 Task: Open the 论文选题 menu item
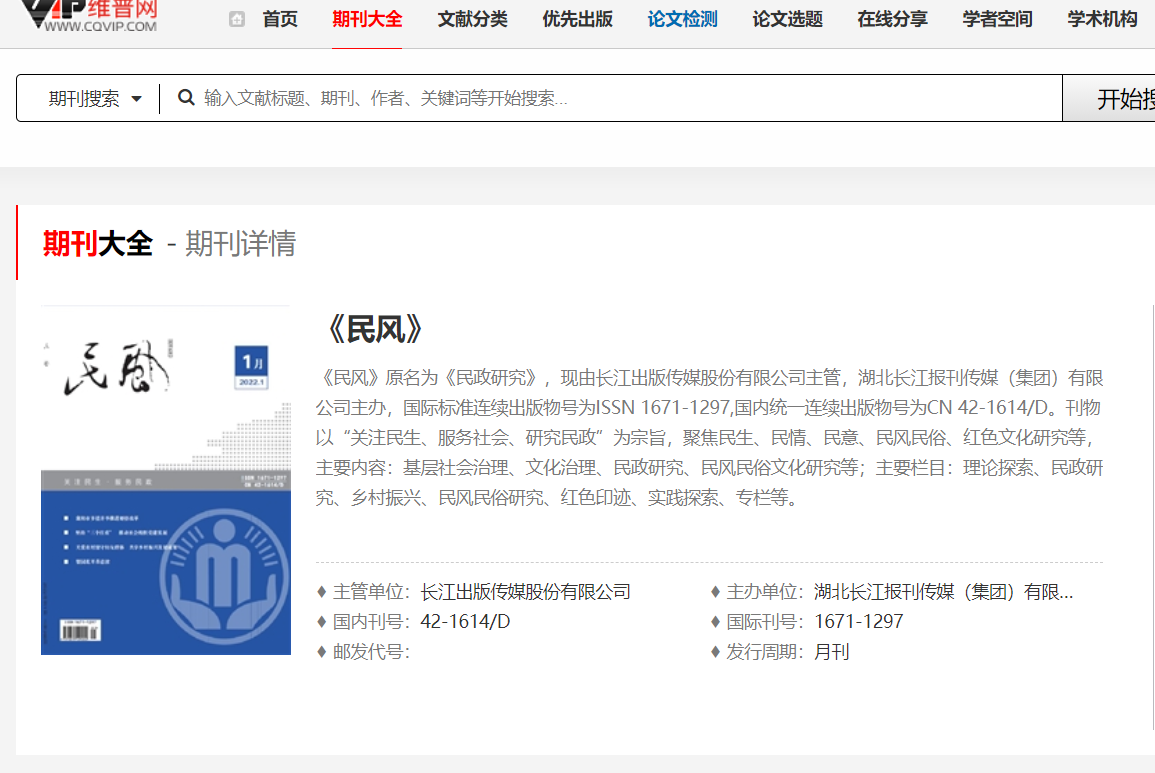coord(787,19)
